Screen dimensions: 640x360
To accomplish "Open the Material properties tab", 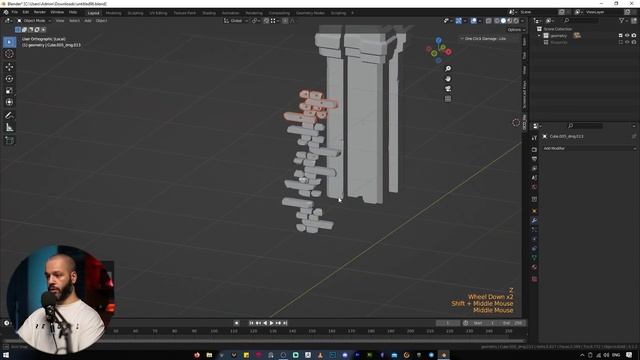I will coord(534,268).
